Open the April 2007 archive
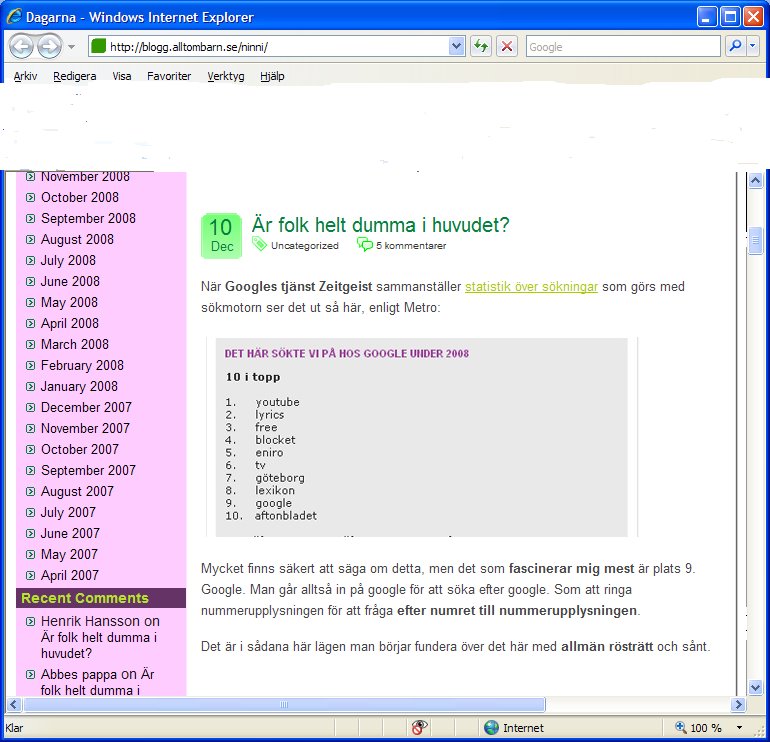The width and height of the screenshot is (770, 742). (x=70, y=576)
